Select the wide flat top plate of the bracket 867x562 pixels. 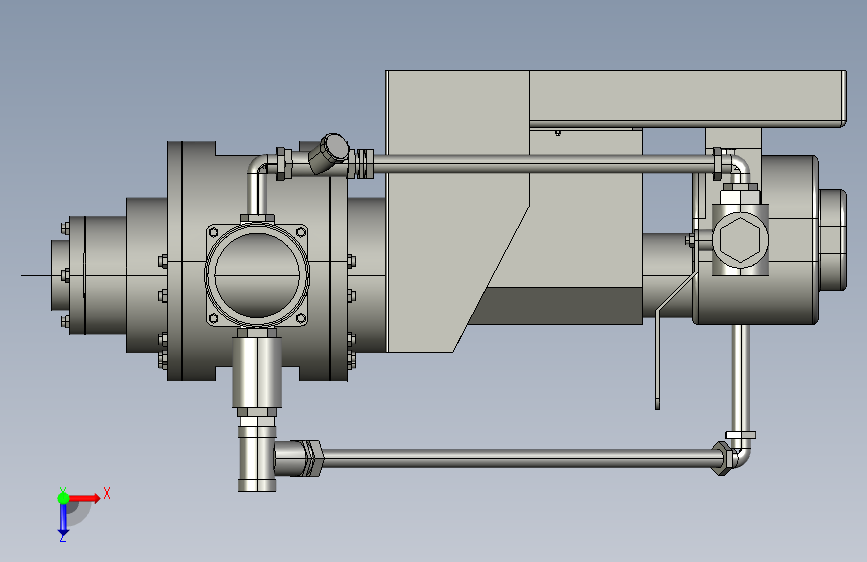coord(687,98)
